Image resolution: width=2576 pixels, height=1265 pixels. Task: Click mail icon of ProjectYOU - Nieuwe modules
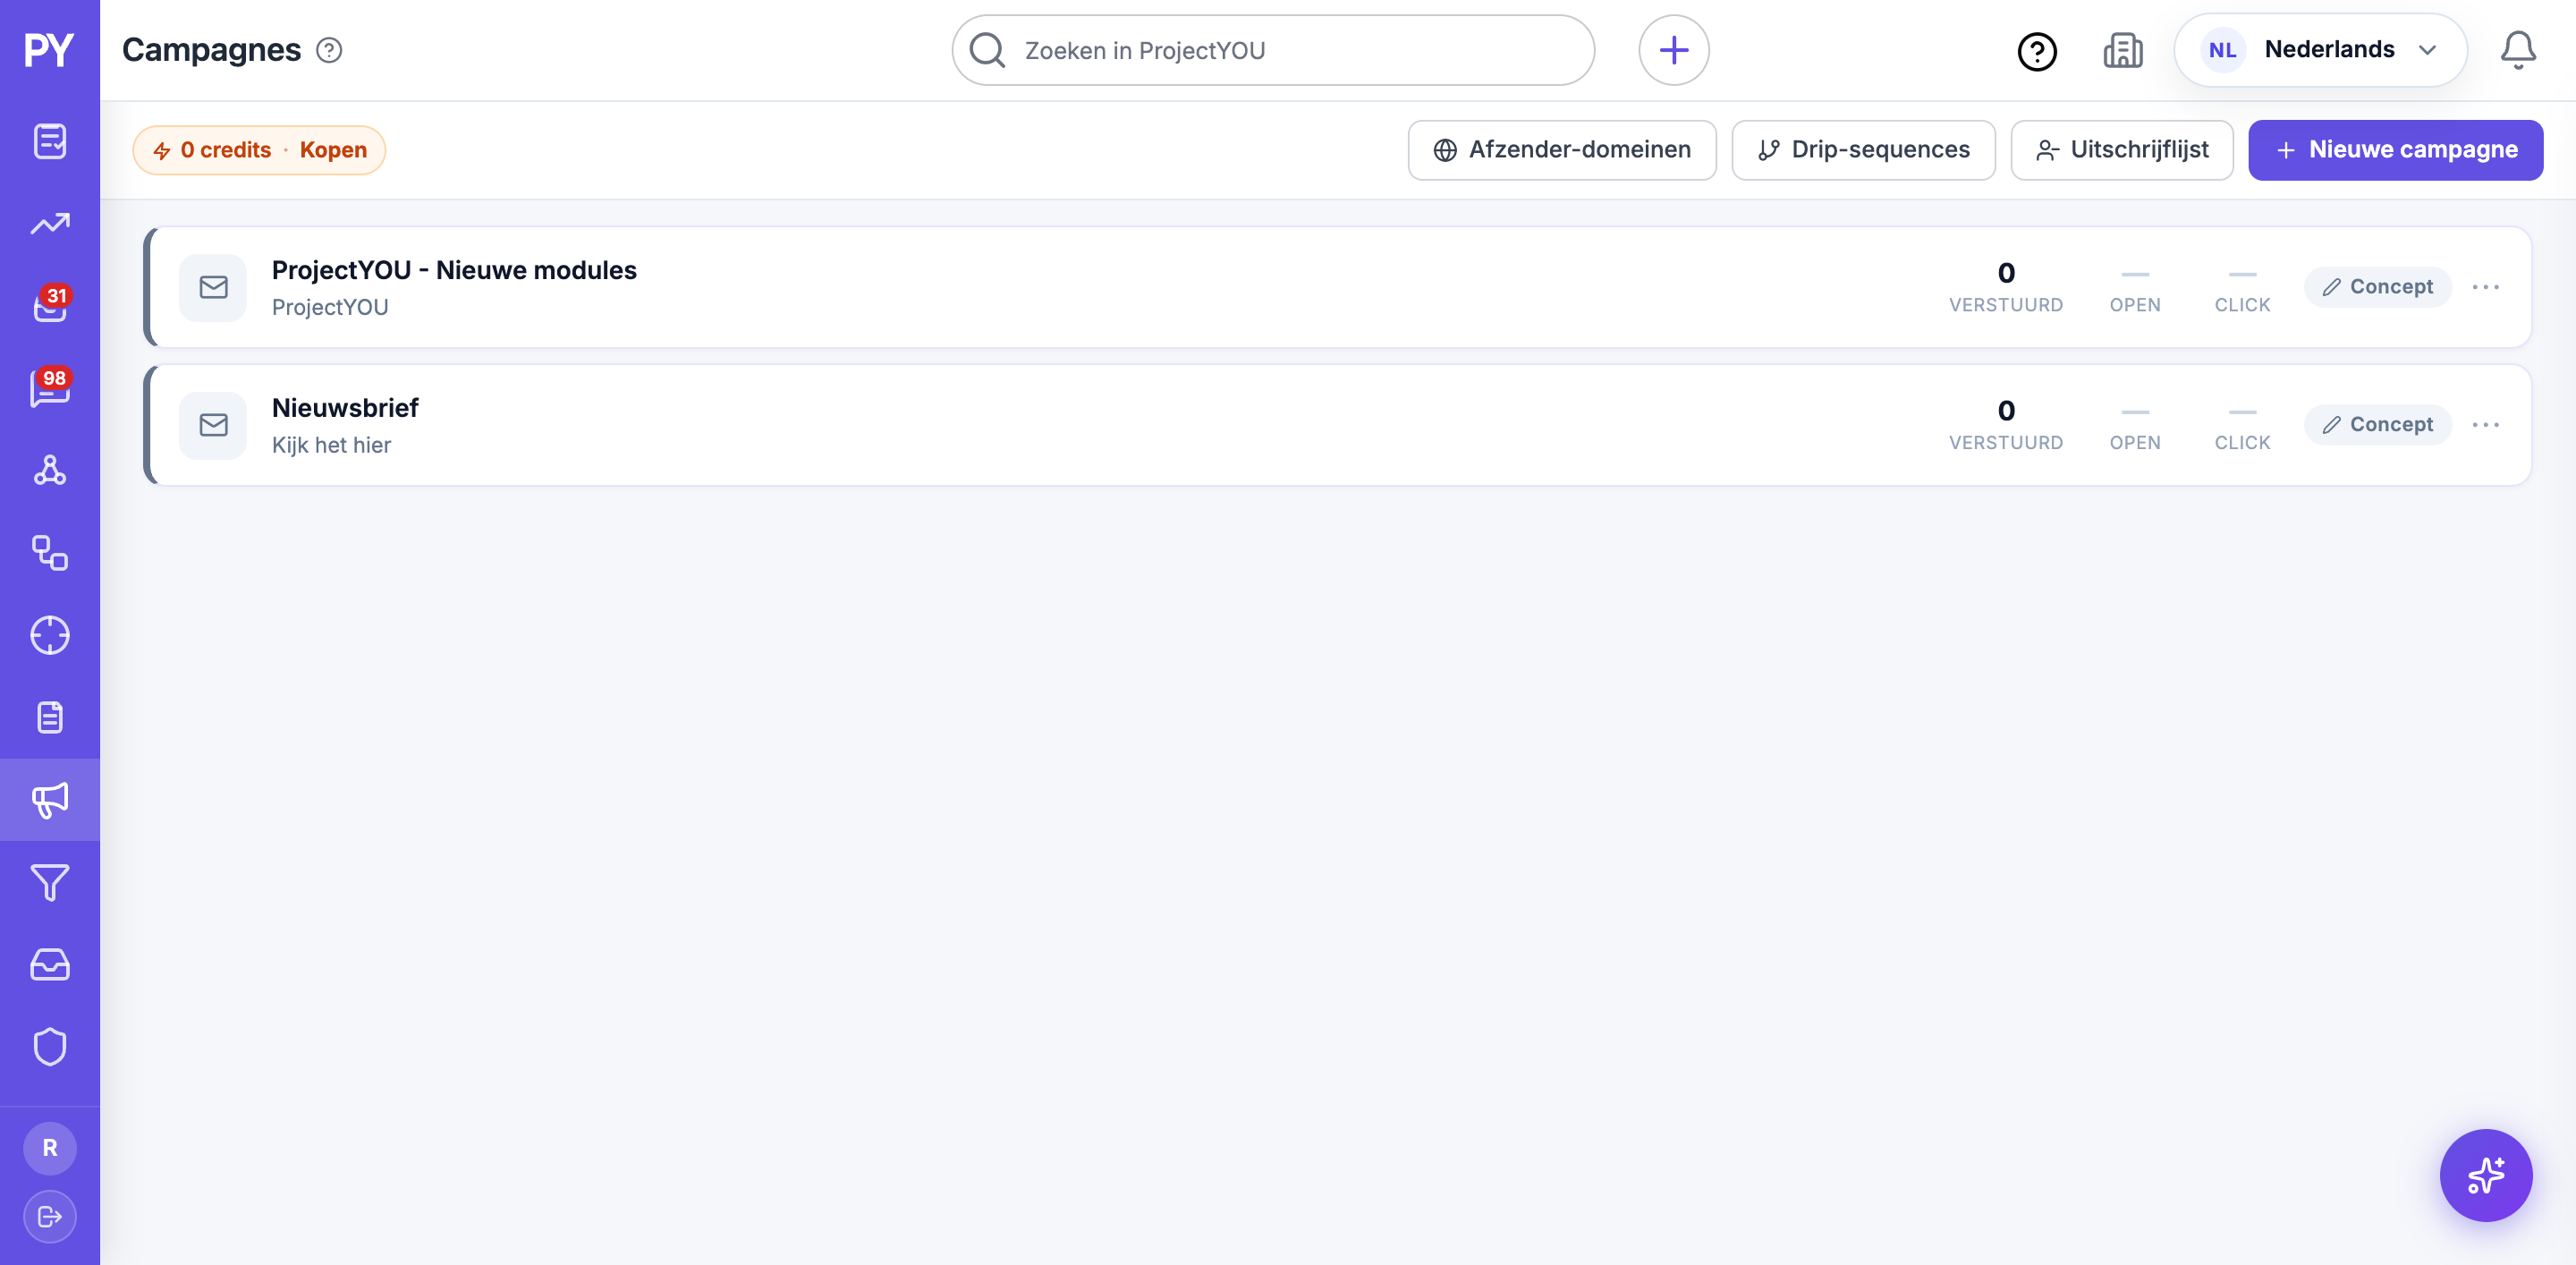[213, 288]
